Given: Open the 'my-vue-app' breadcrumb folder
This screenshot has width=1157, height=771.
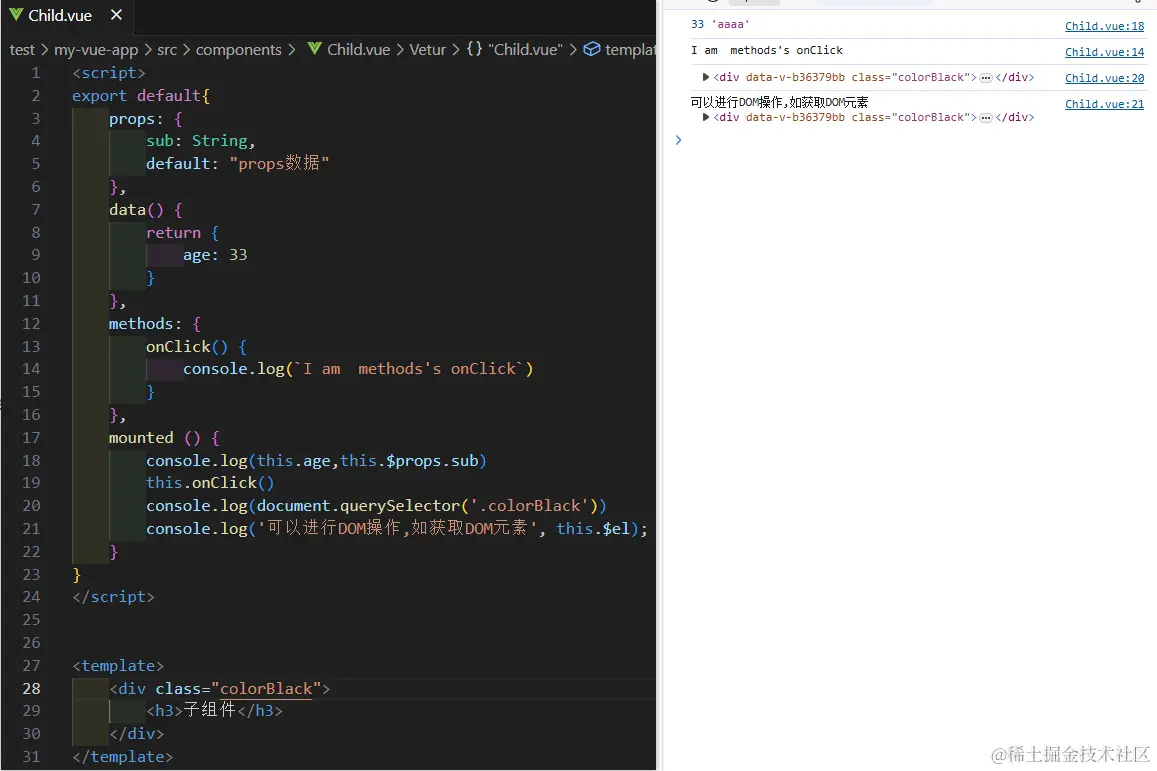Looking at the screenshot, I should 96,49.
